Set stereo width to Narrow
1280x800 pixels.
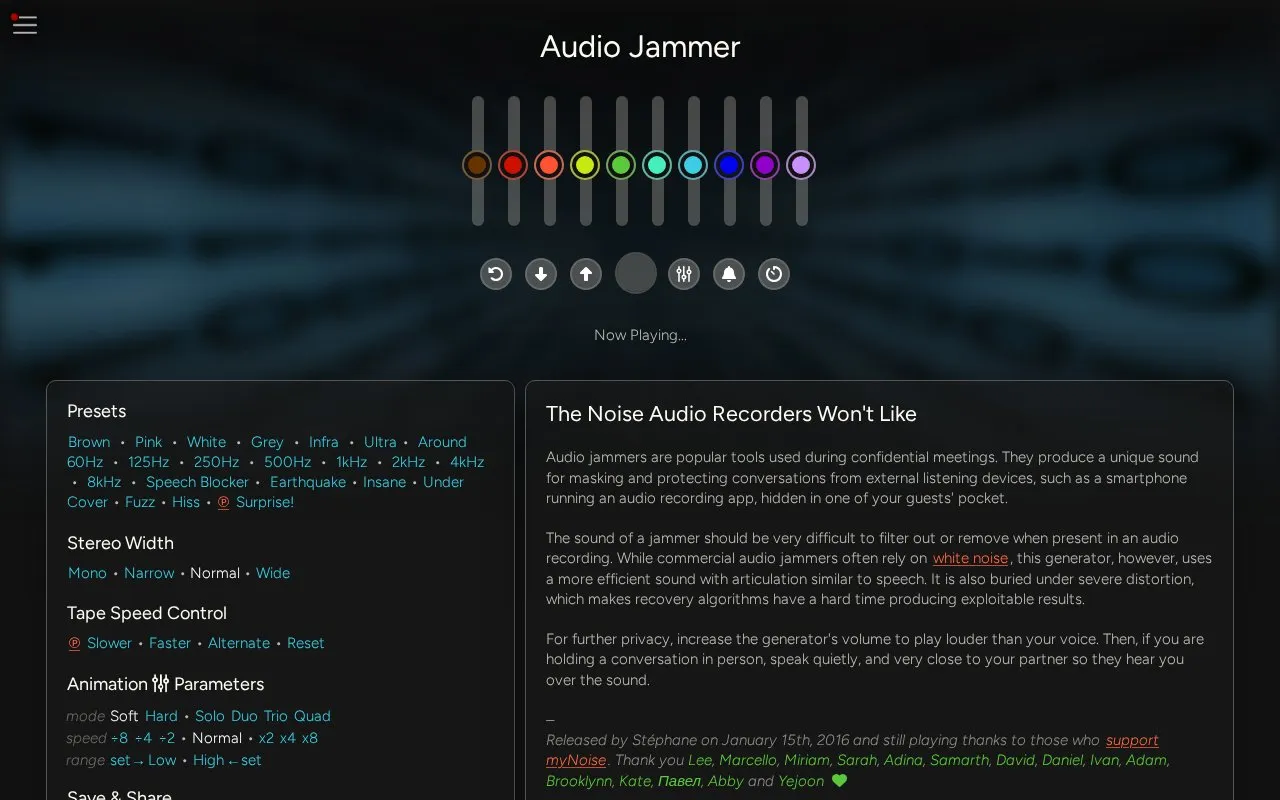click(x=149, y=573)
